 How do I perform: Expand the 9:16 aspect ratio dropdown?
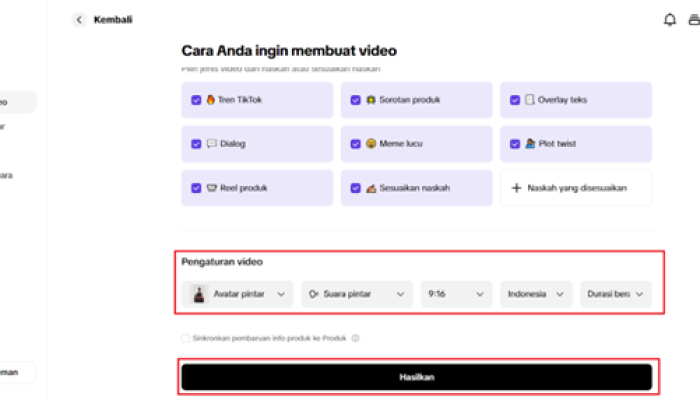pyautogui.click(x=456, y=294)
